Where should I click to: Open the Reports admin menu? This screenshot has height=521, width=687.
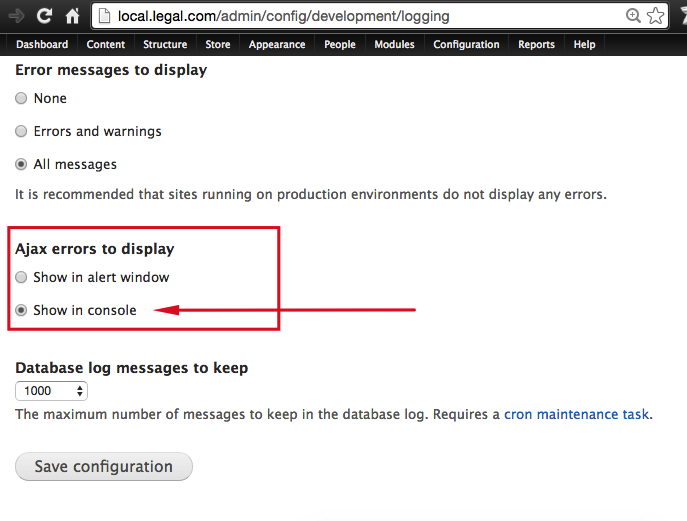tap(536, 44)
